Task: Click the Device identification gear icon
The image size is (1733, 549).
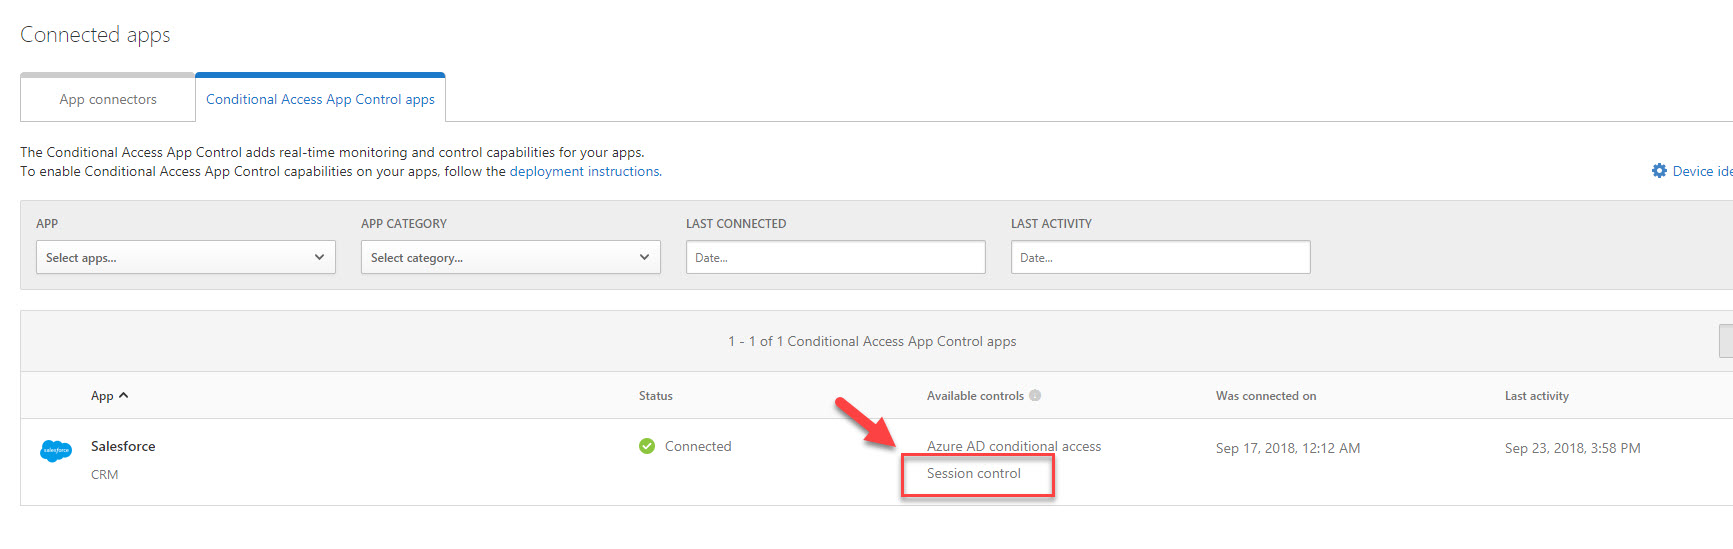Action: click(x=1659, y=171)
